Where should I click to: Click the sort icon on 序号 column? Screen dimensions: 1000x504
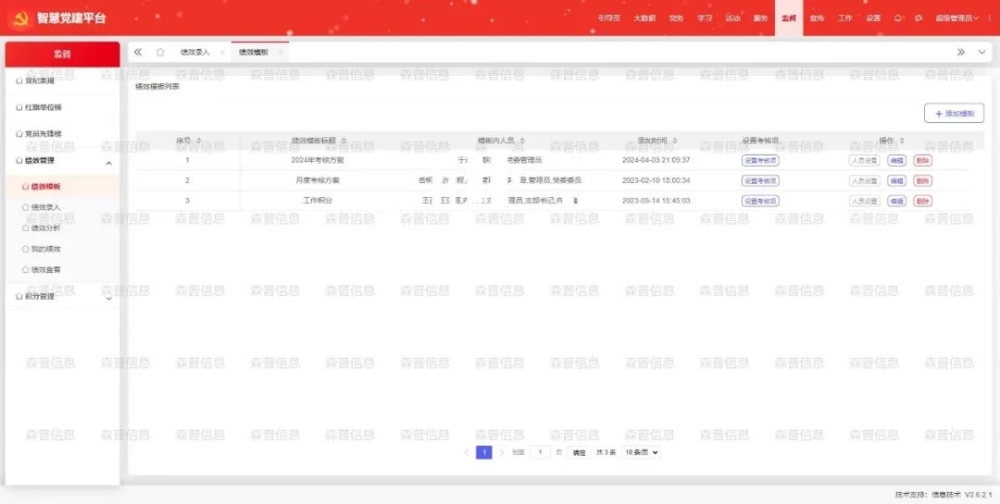click(x=198, y=141)
